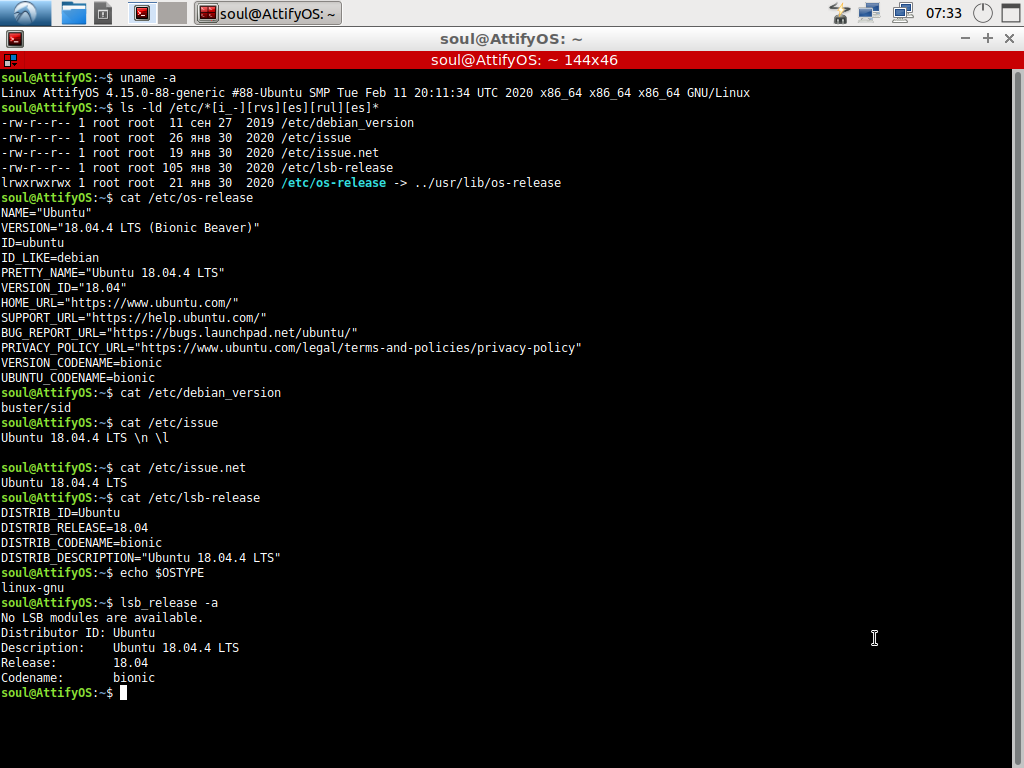Open the power manager plug tray icon

click(839, 13)
